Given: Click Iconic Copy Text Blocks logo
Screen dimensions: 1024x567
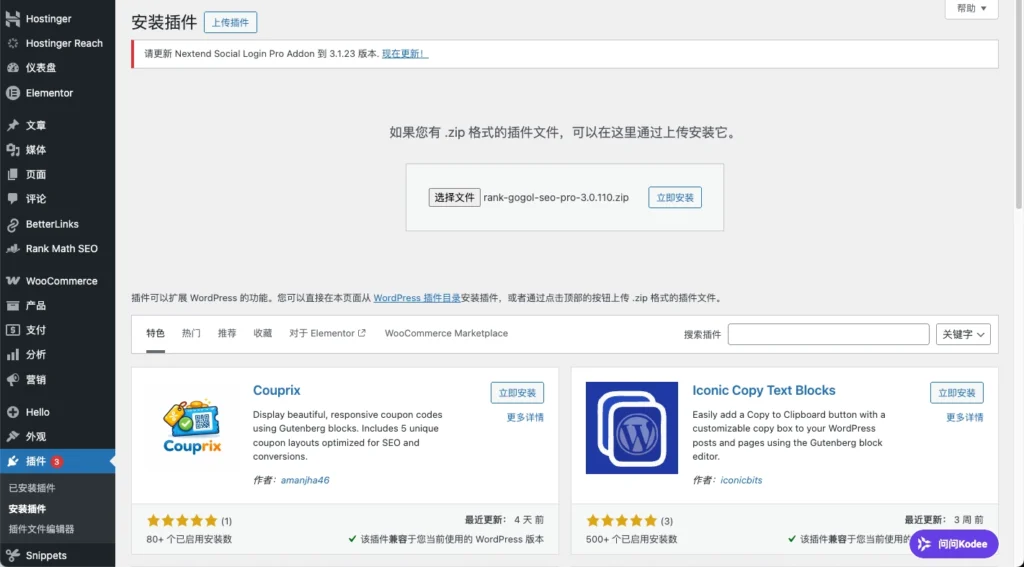Looking at the screenshot, I should click(x=632, y=428).
